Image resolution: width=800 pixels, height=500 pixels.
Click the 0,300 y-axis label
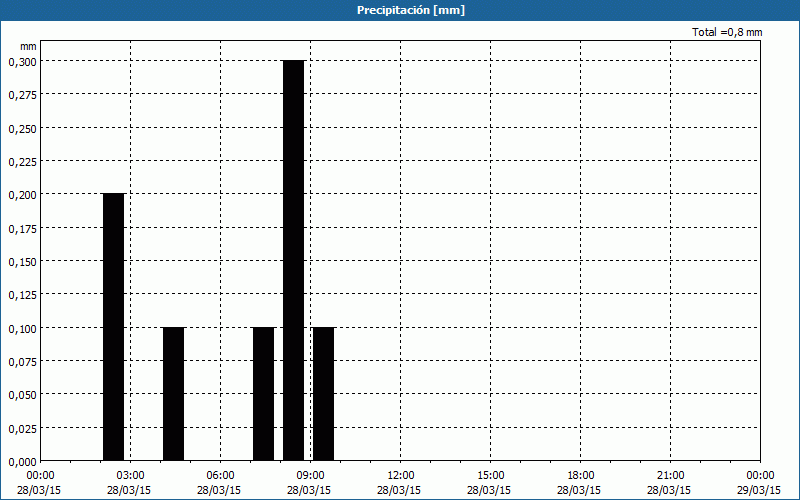pyautogui.click(x=22, y=61)
